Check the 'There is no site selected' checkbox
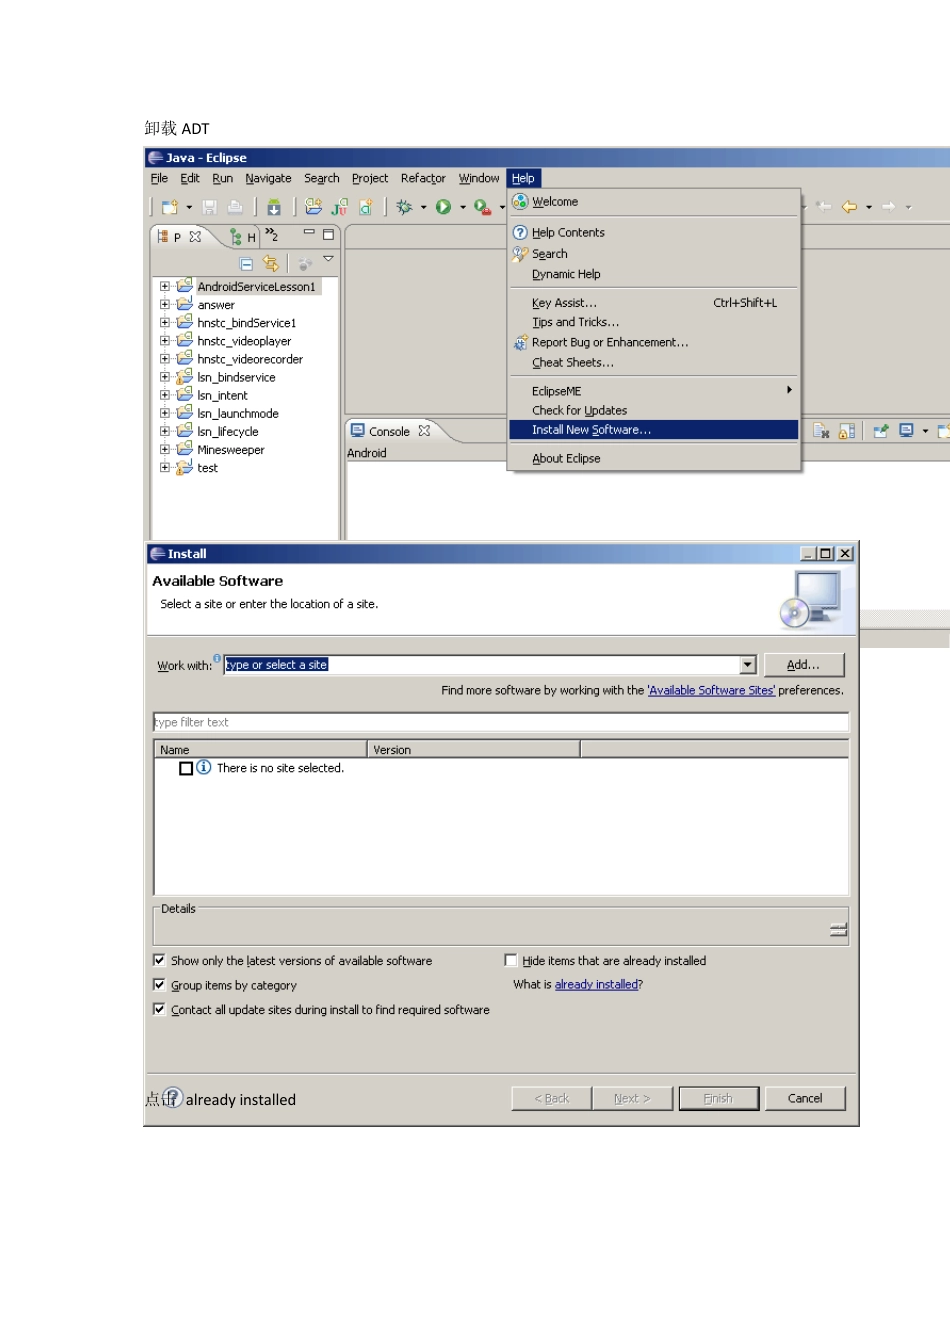 [x=186, y=768]
